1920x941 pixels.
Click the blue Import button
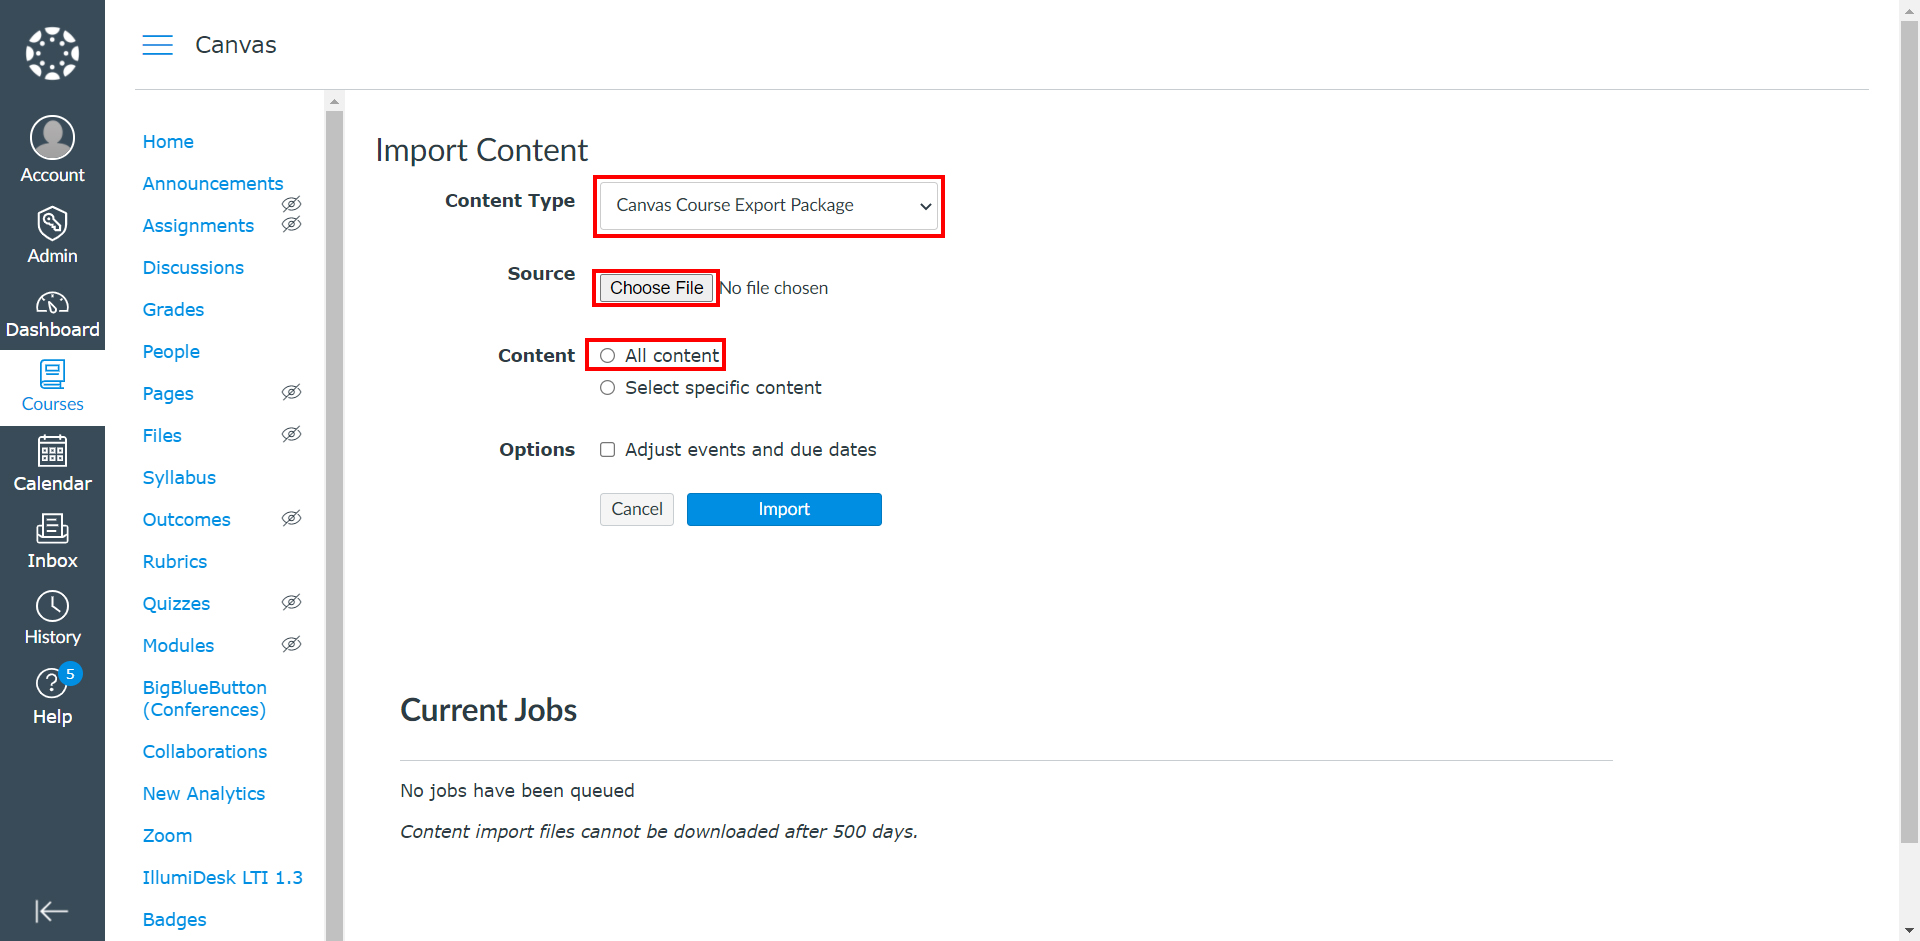[x=784, y=509]
